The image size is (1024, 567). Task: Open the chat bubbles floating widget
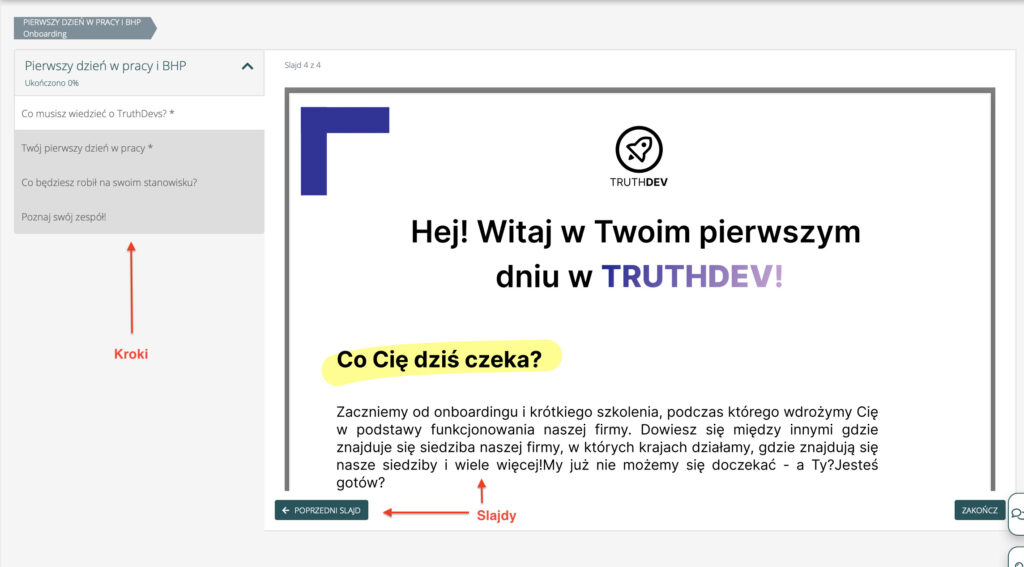tap(1015, 514)
